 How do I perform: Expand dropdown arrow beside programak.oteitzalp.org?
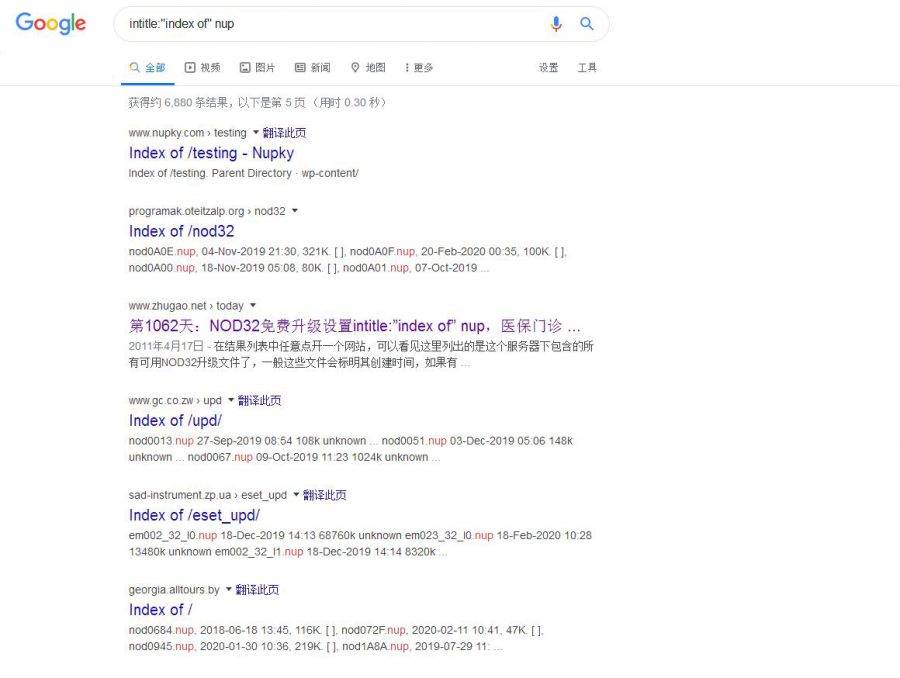tap(294, 211)
